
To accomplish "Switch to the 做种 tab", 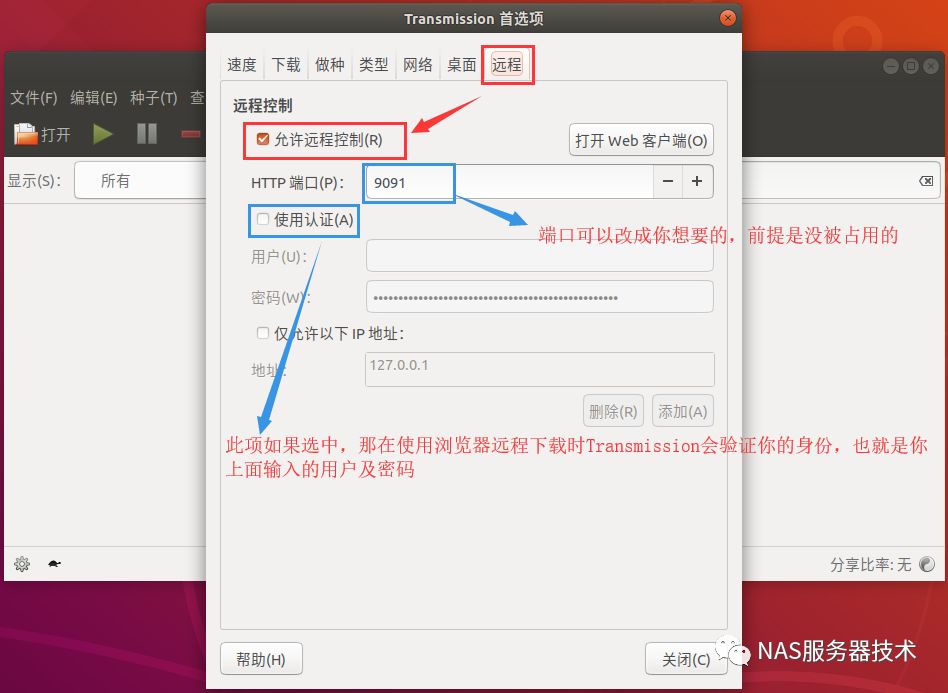I will click(x=330, y=65).
